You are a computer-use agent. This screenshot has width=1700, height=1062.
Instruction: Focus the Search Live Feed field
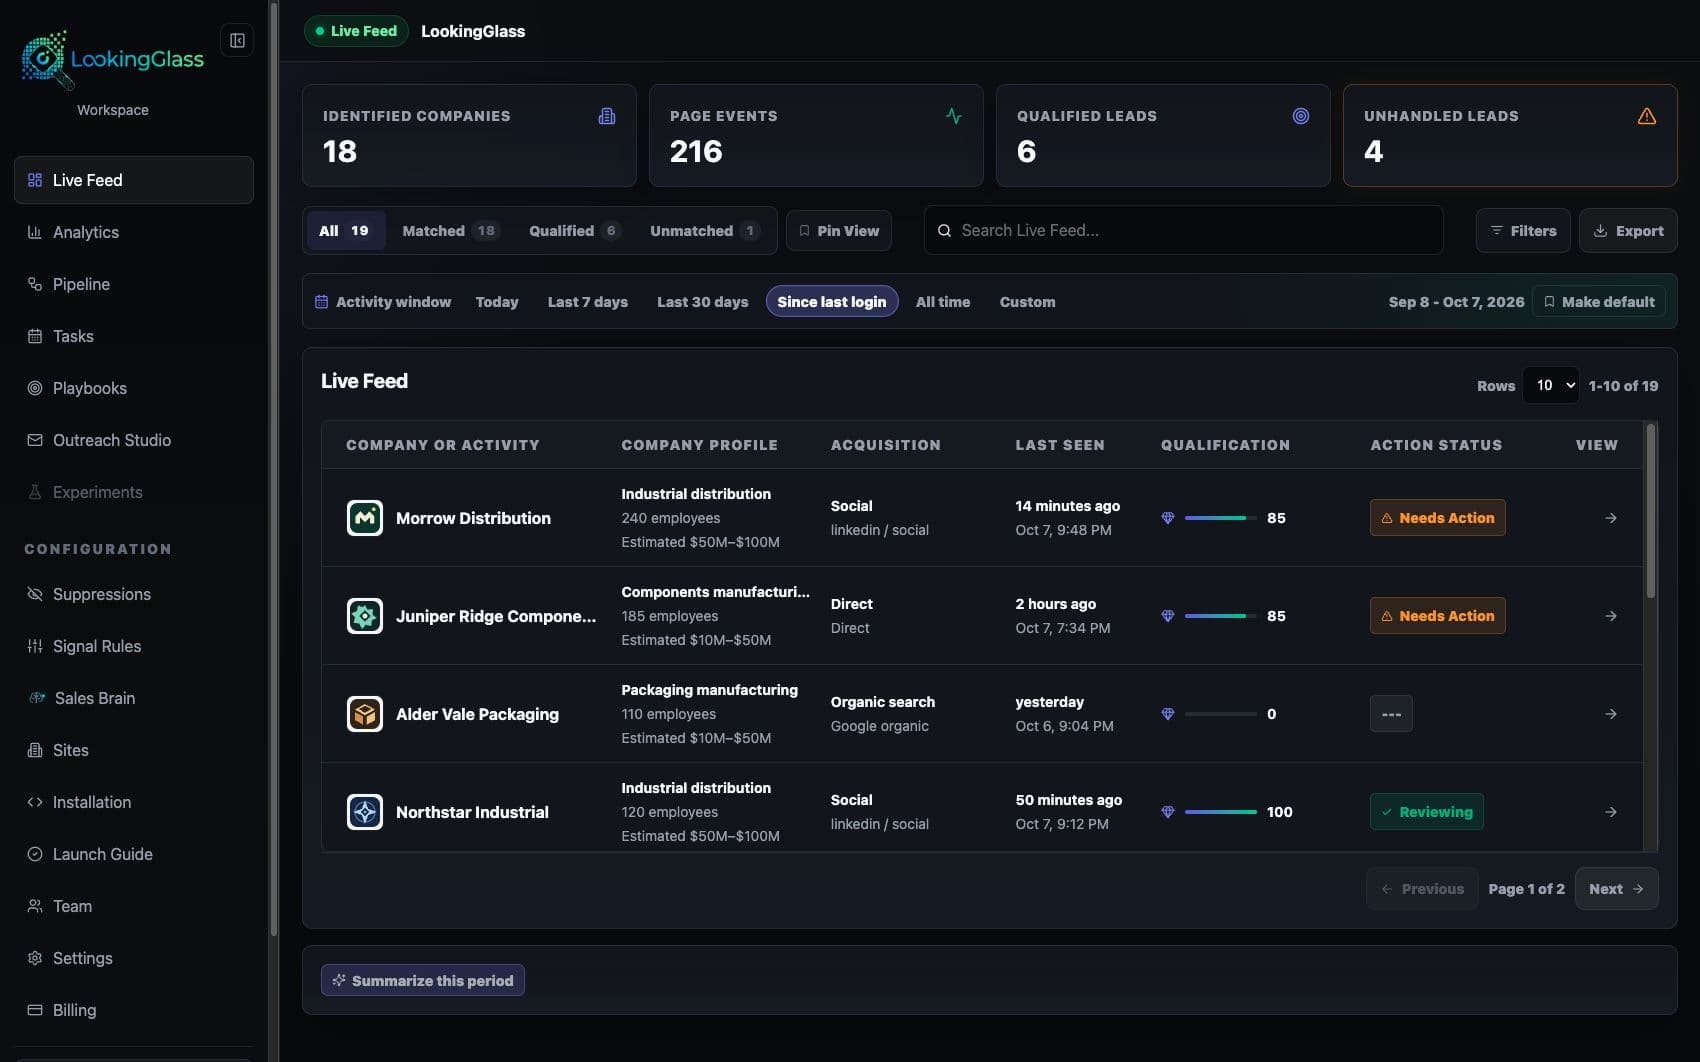[x=1183, y=231]
